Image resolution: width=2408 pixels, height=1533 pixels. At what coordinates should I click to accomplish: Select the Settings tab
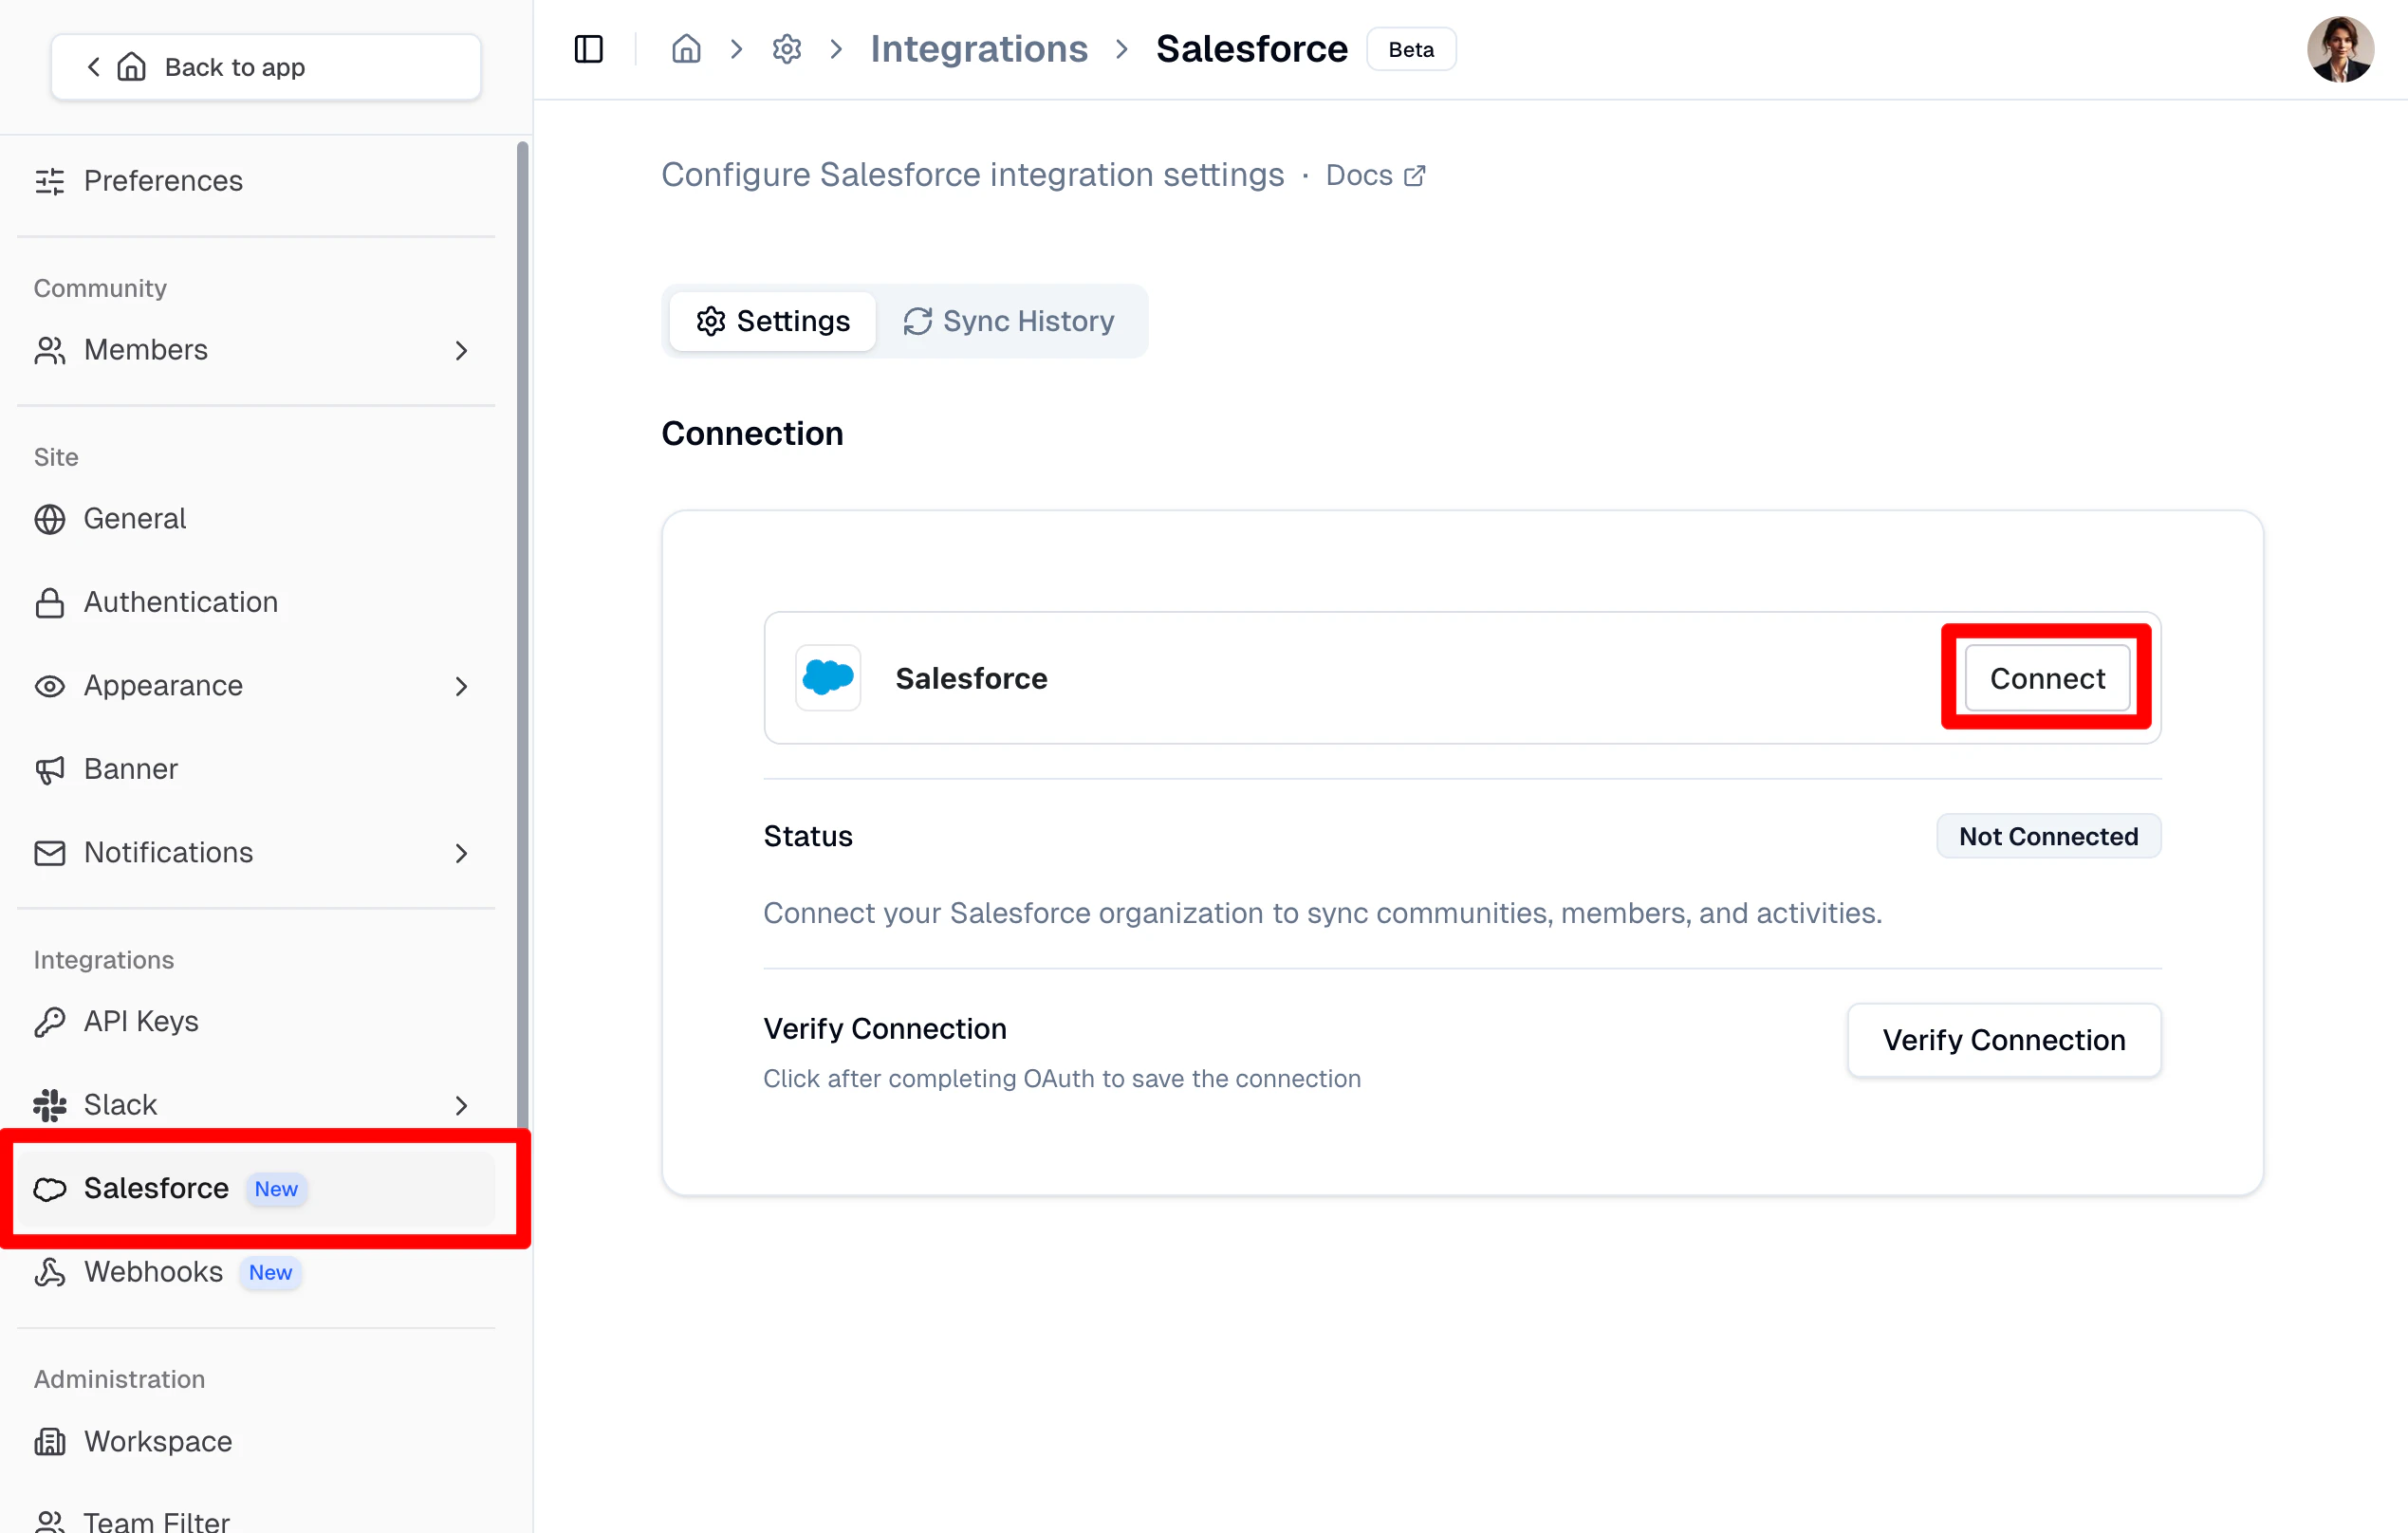[x=773, y=321]
